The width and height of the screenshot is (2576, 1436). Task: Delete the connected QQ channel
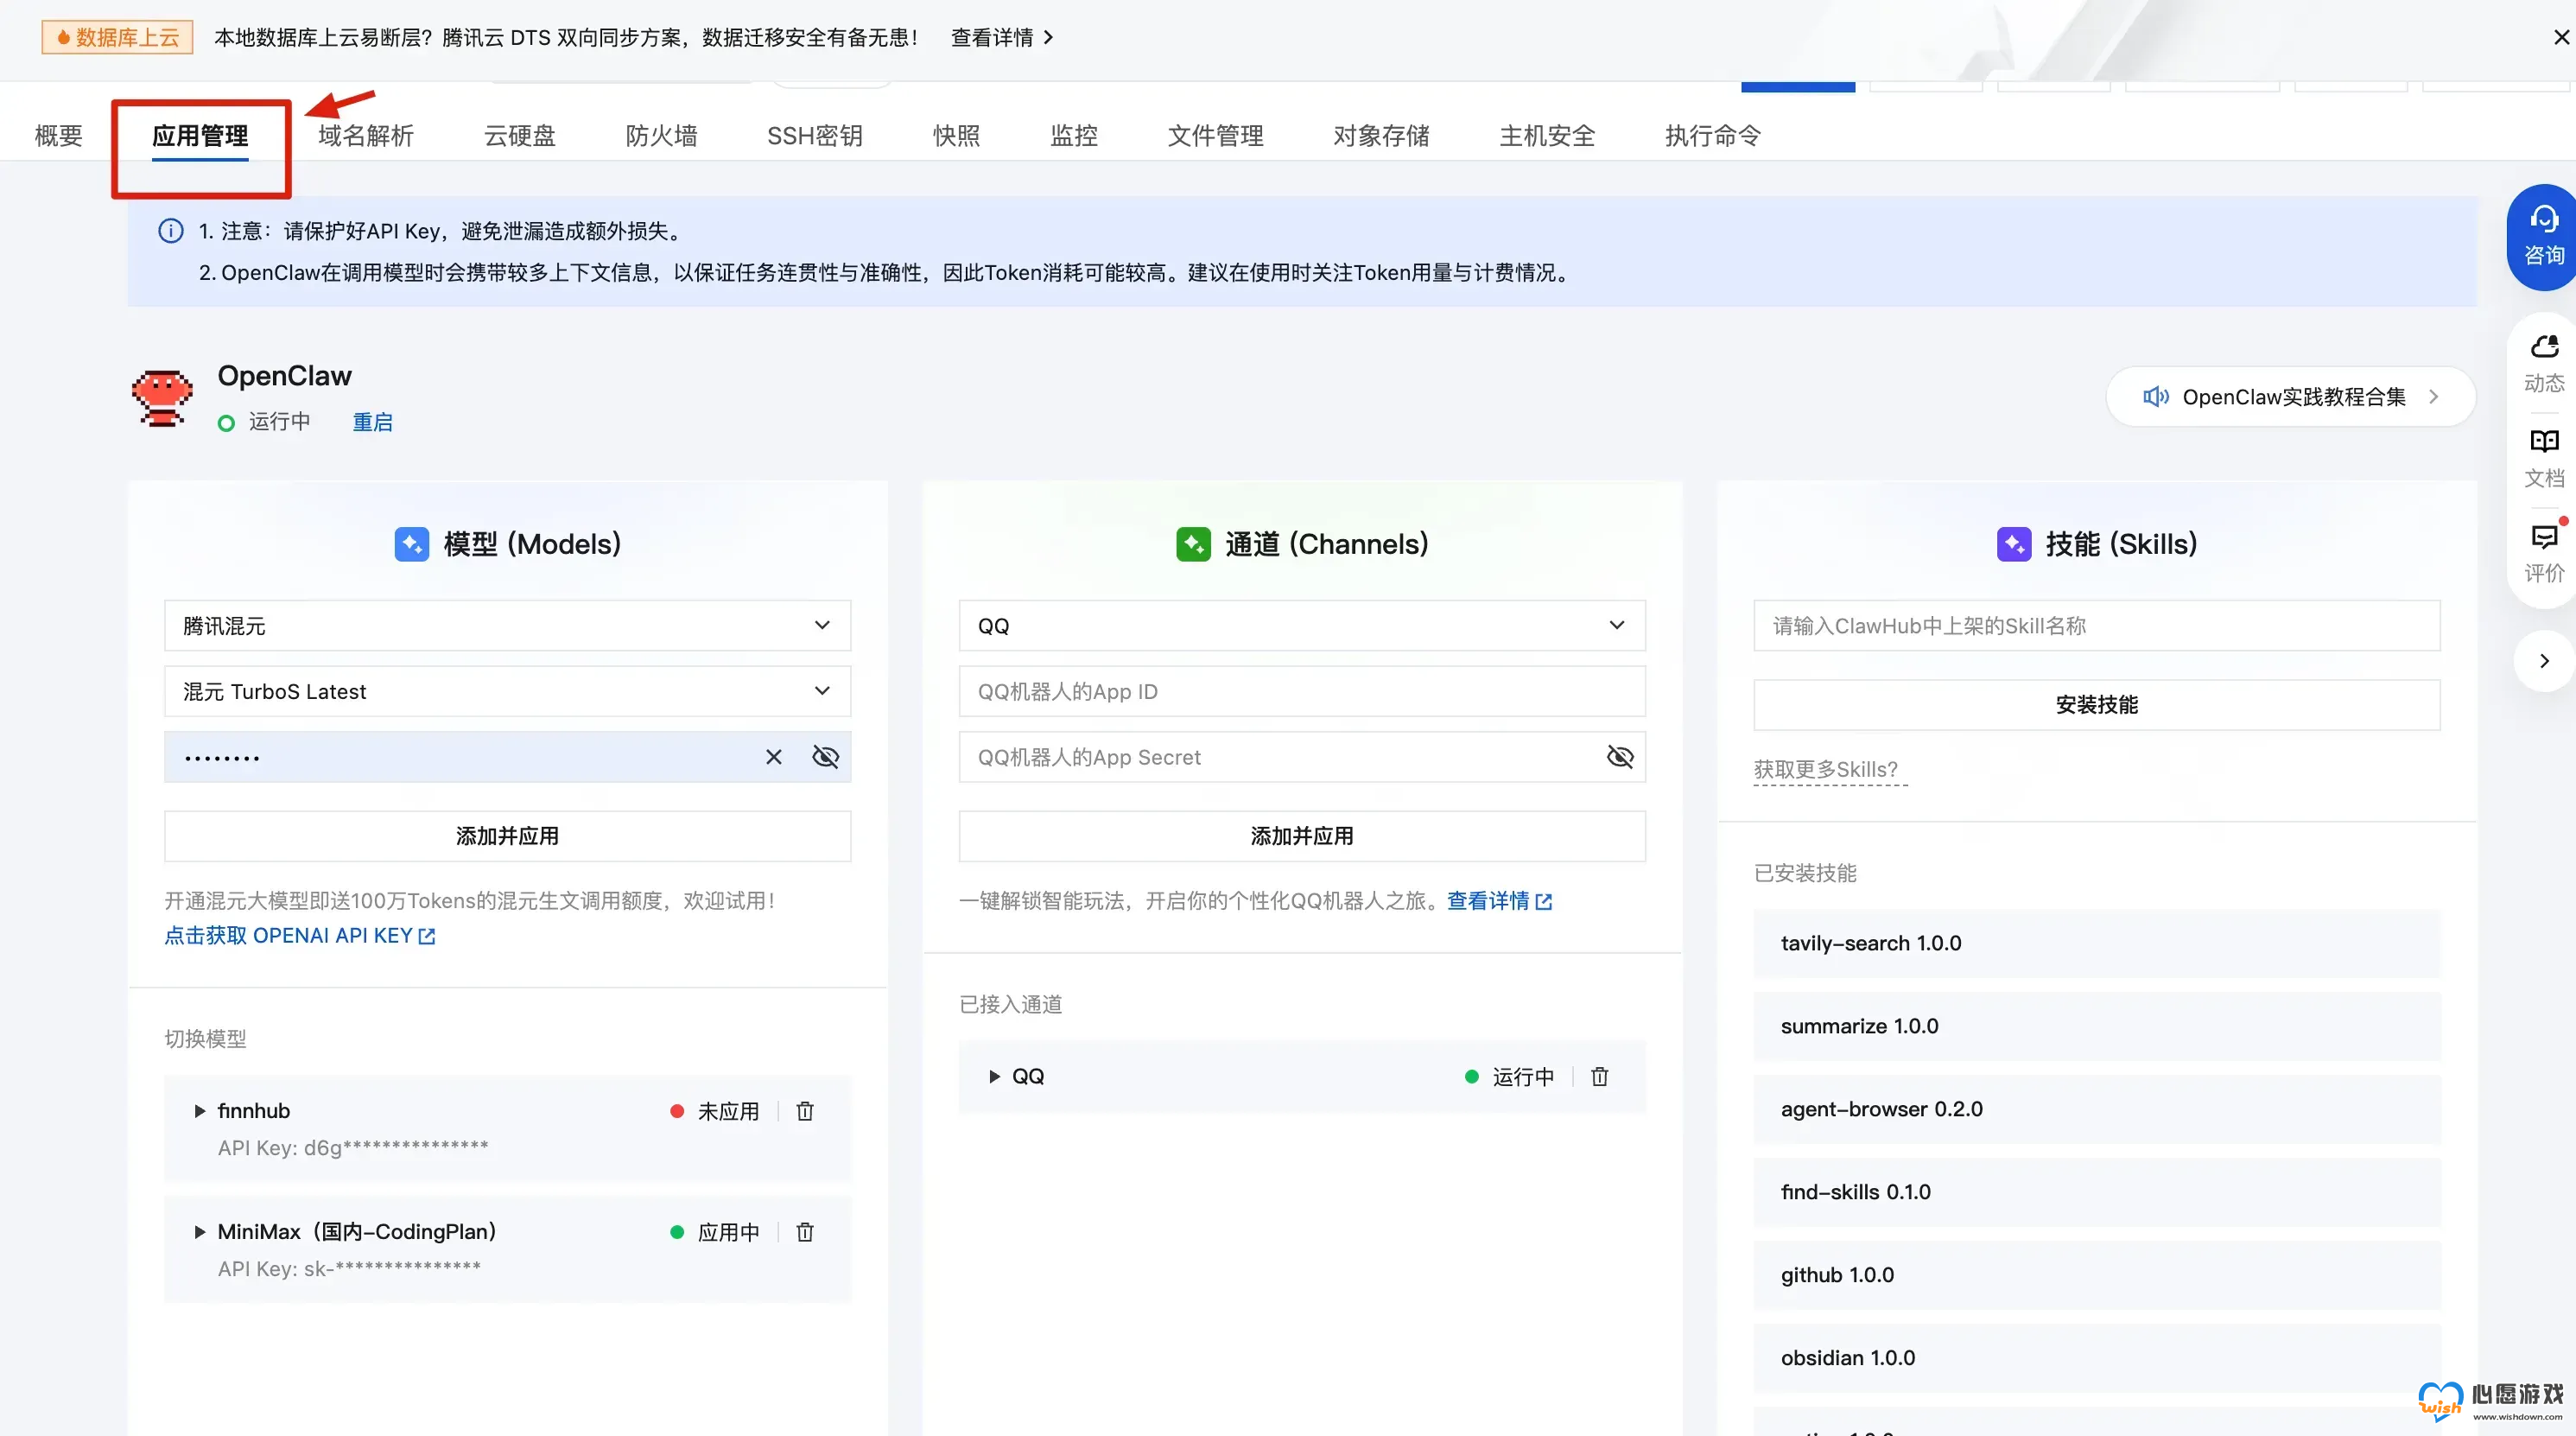click(x=1600, y=1077)
